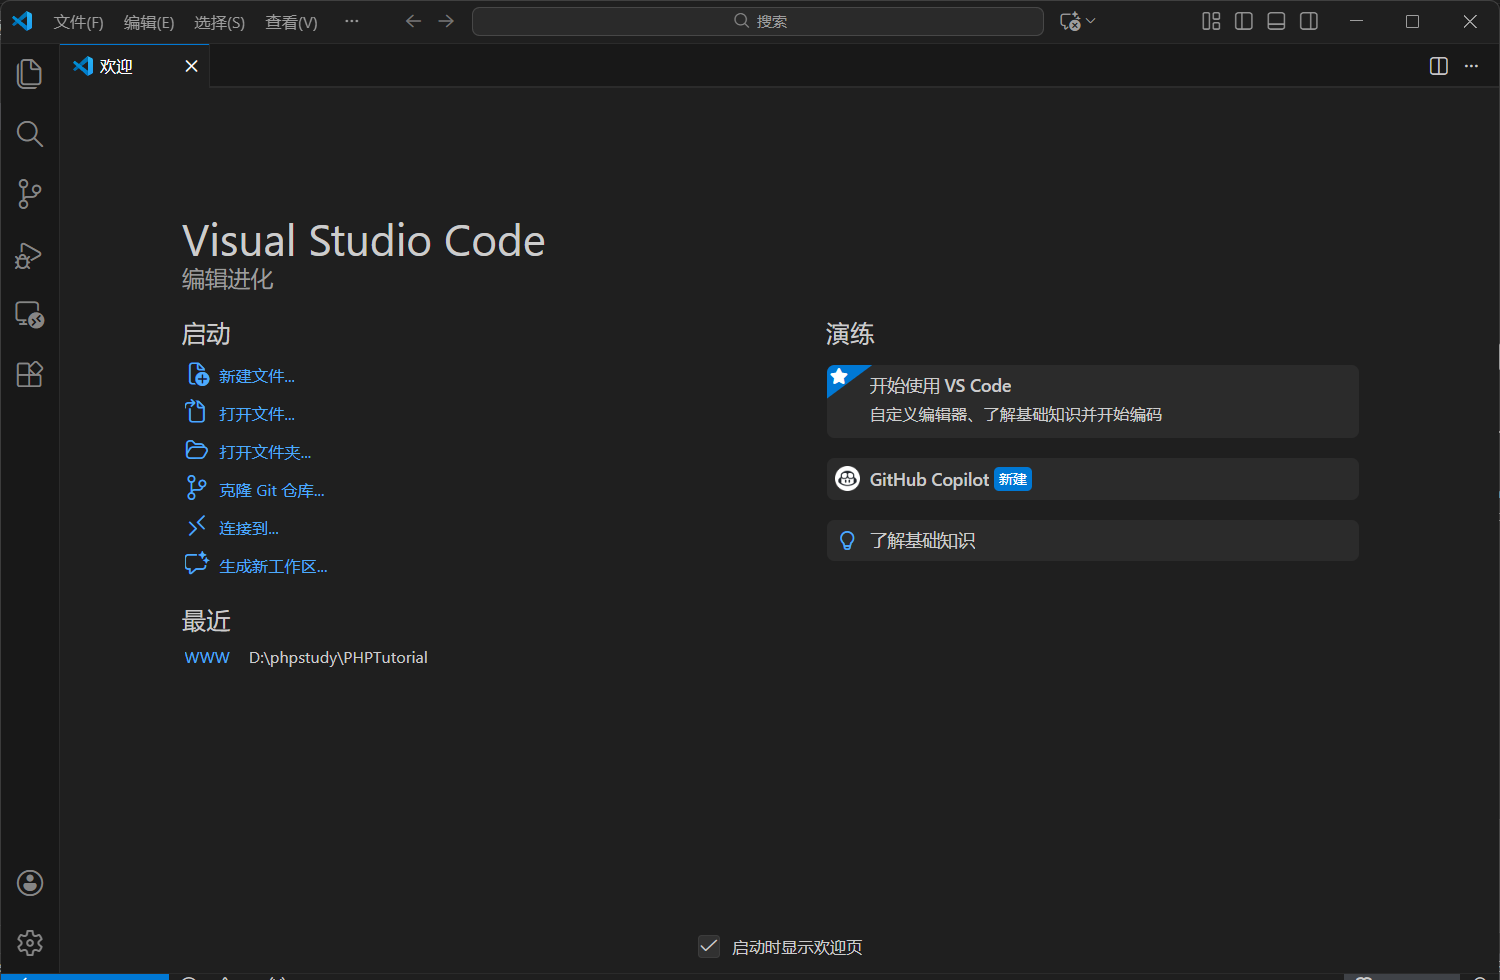Open the Search view in activity bar

click(x=30, y=134)
